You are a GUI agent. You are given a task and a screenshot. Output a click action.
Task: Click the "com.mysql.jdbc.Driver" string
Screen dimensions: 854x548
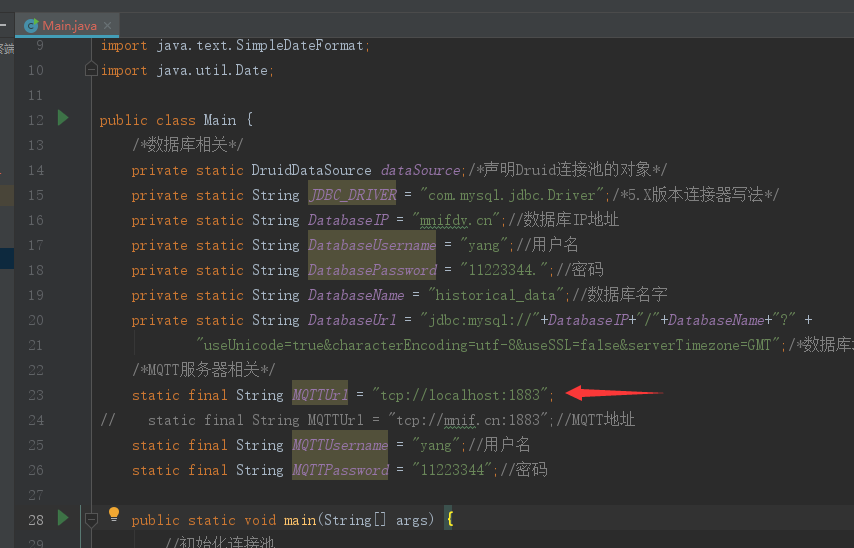512,195
